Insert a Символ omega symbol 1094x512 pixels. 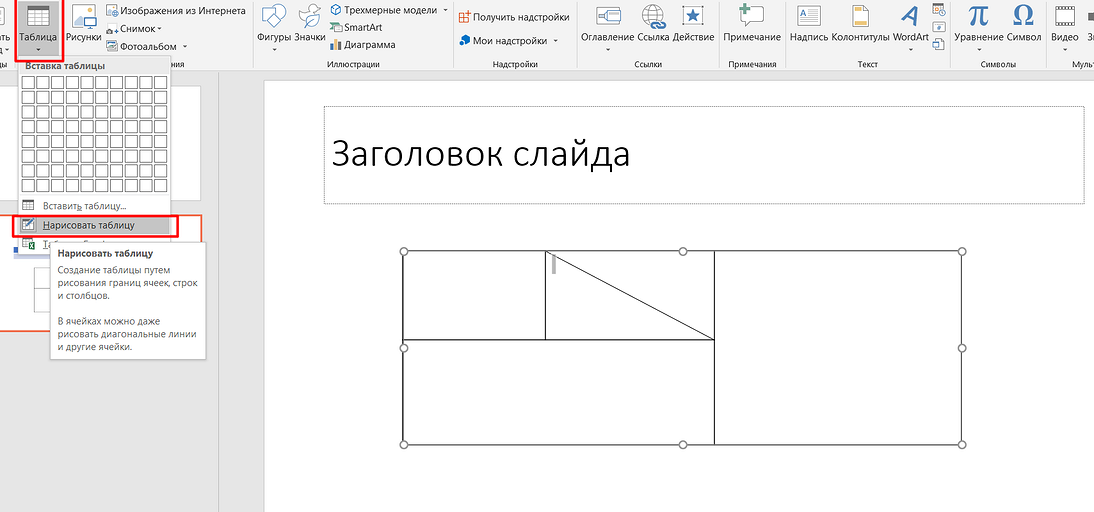[1023, 26]
